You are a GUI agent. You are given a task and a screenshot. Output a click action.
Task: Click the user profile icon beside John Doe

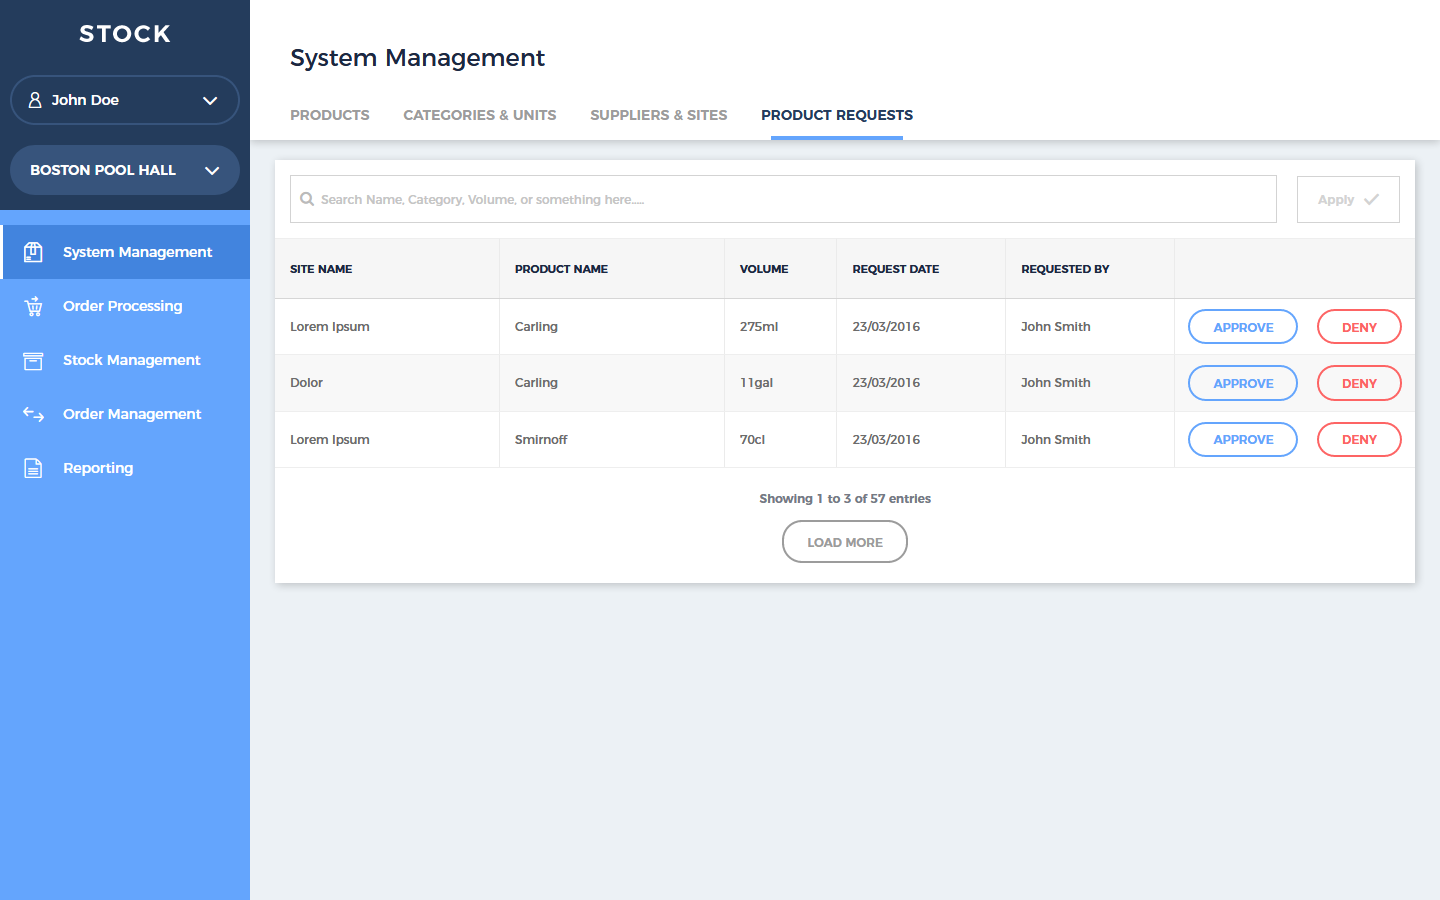[35, 100]
